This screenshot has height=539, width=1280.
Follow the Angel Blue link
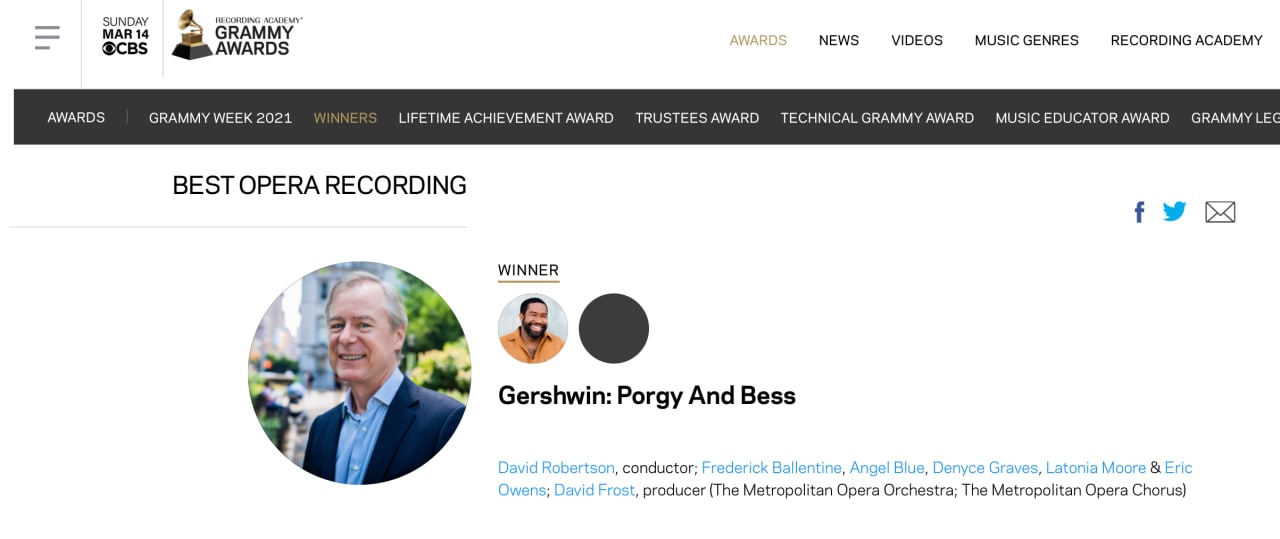[887, 468]
